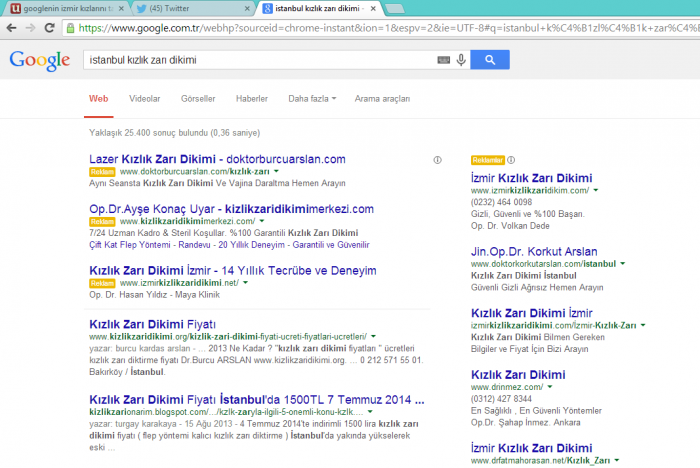This screenshot has width=700, height=468.
Task: Open Kızlık Zarı Dikimi Fiyatı result
Action: tap(152, 324)
